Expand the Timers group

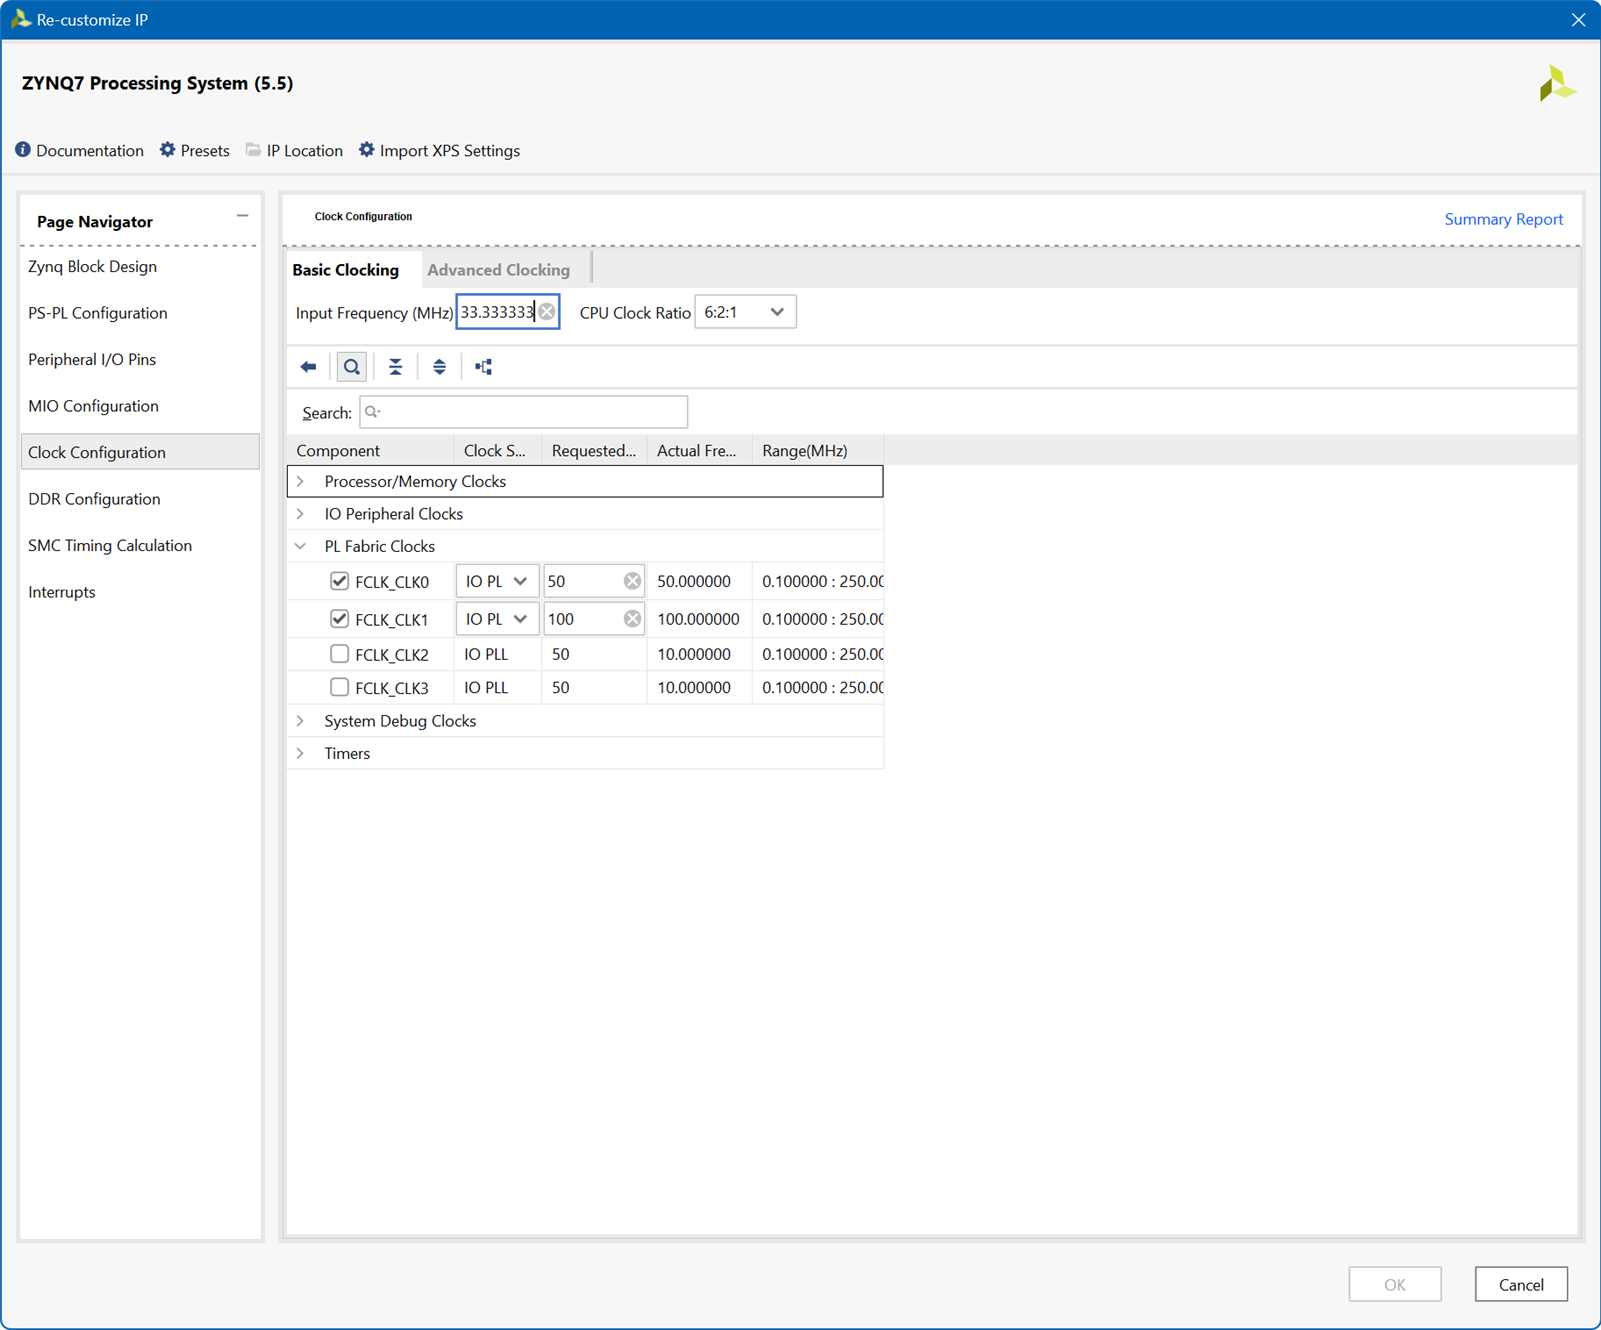point(300,753)
